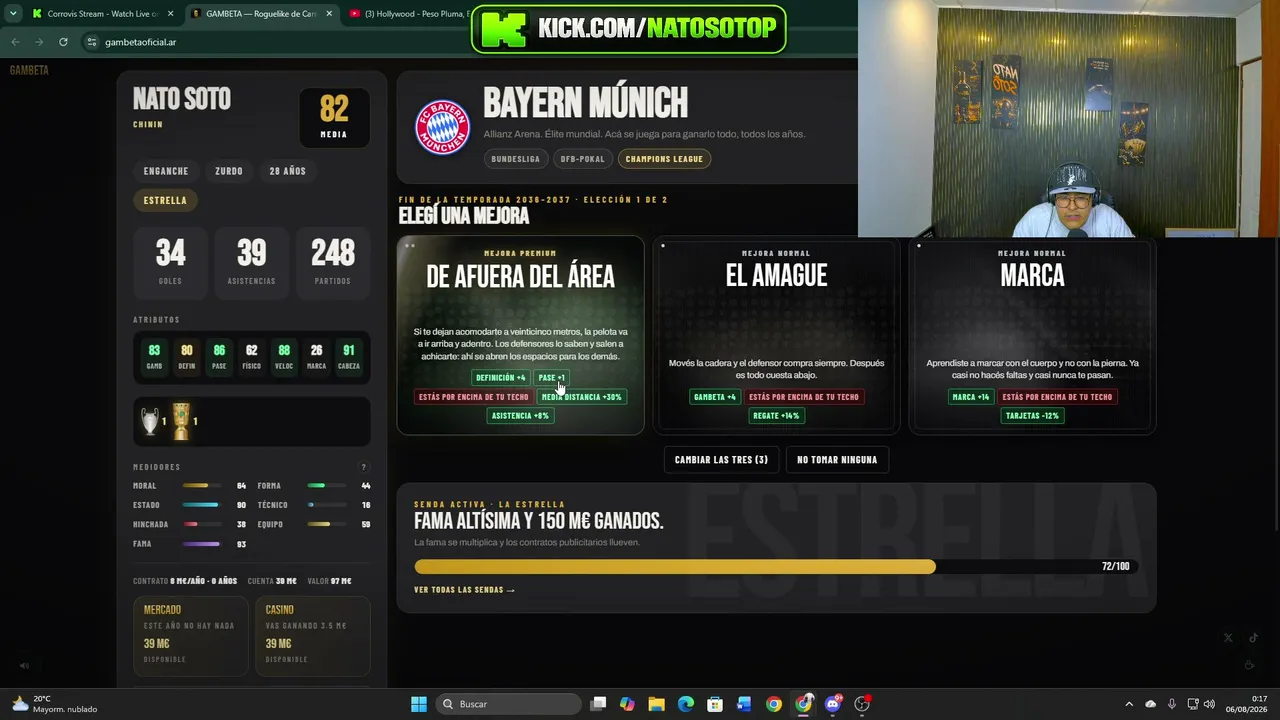Open Task View on the taskbar

click(598, 704)
